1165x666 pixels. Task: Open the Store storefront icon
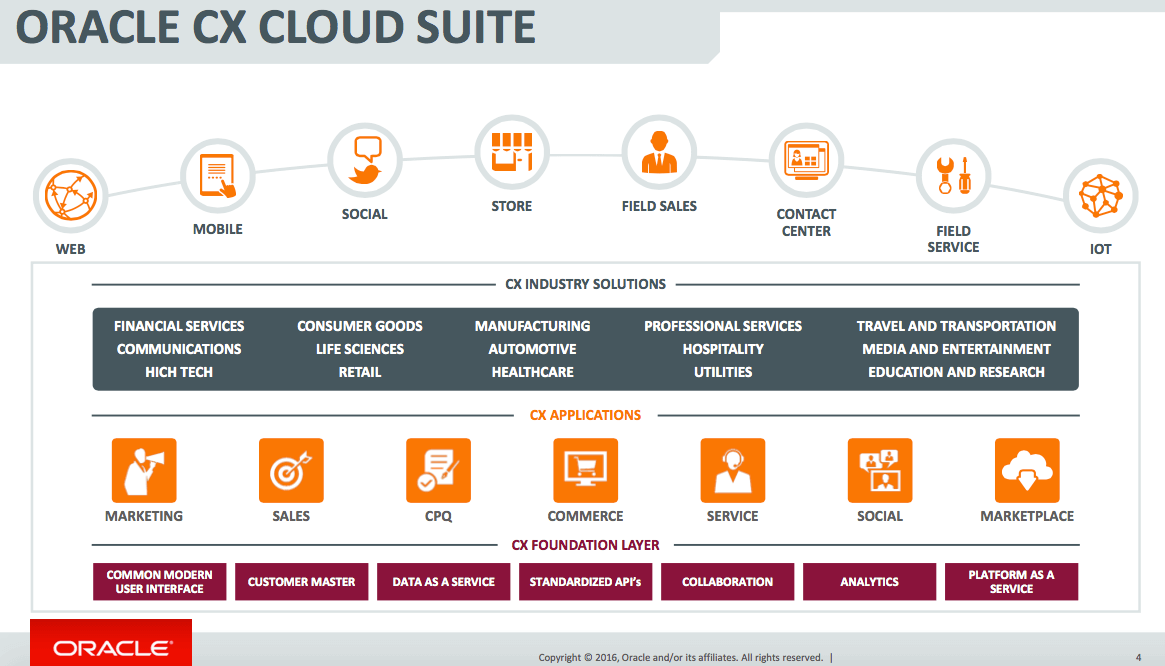(x=512, y=152)
